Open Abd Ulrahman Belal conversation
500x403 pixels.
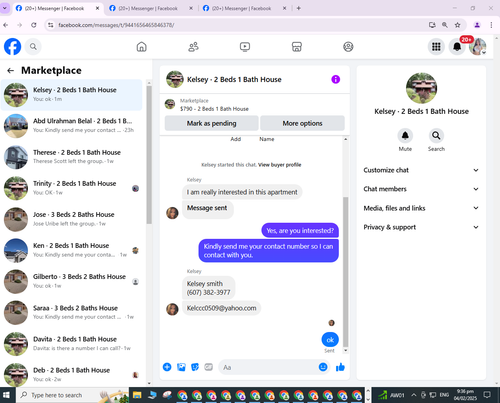point(71,126)
